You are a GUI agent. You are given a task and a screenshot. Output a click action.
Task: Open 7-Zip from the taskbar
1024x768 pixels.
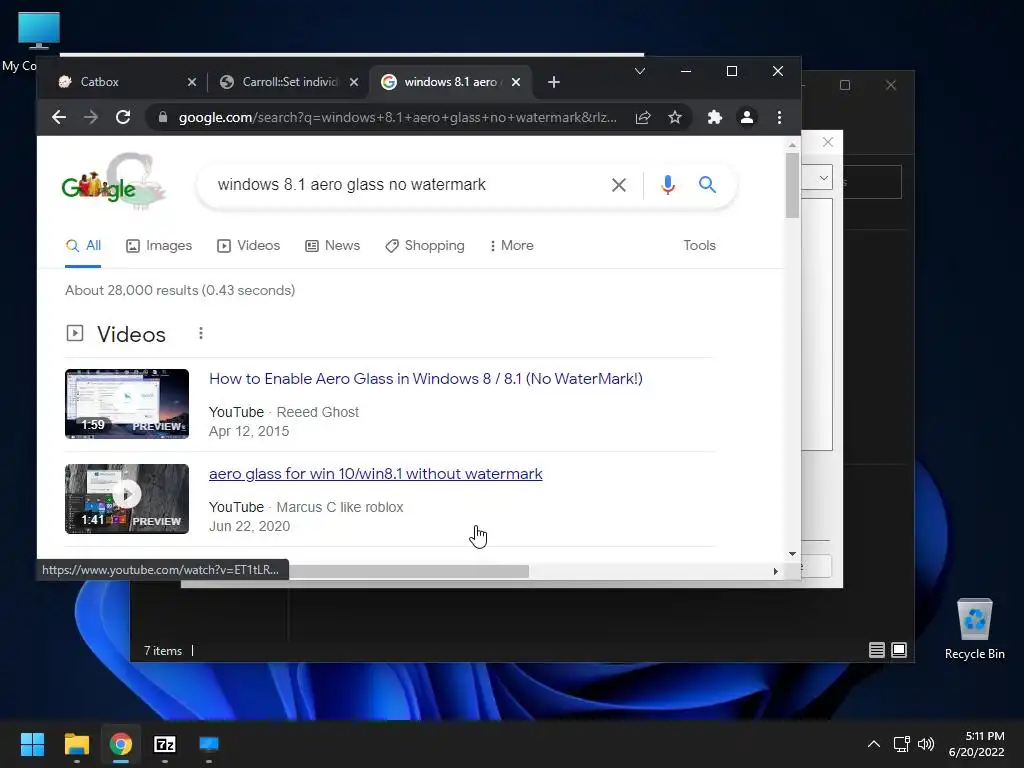tap(165, 744)
